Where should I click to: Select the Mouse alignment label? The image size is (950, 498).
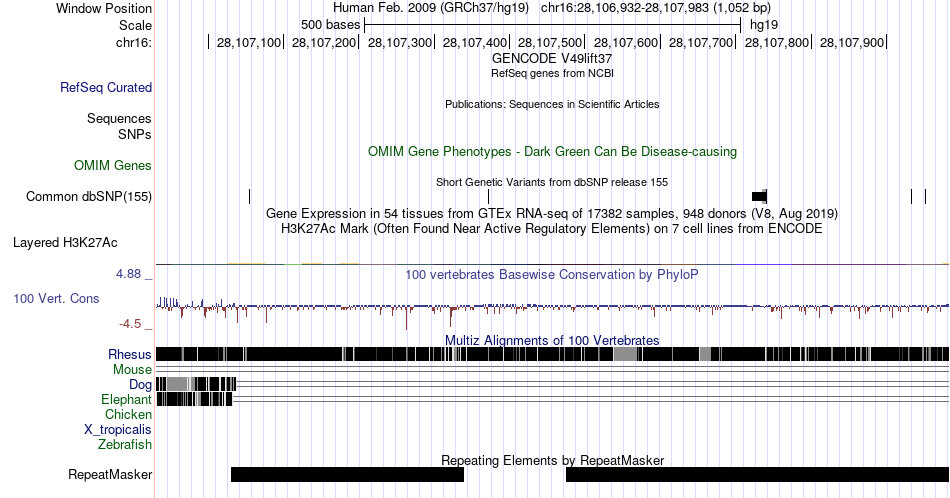click(132, 370)
